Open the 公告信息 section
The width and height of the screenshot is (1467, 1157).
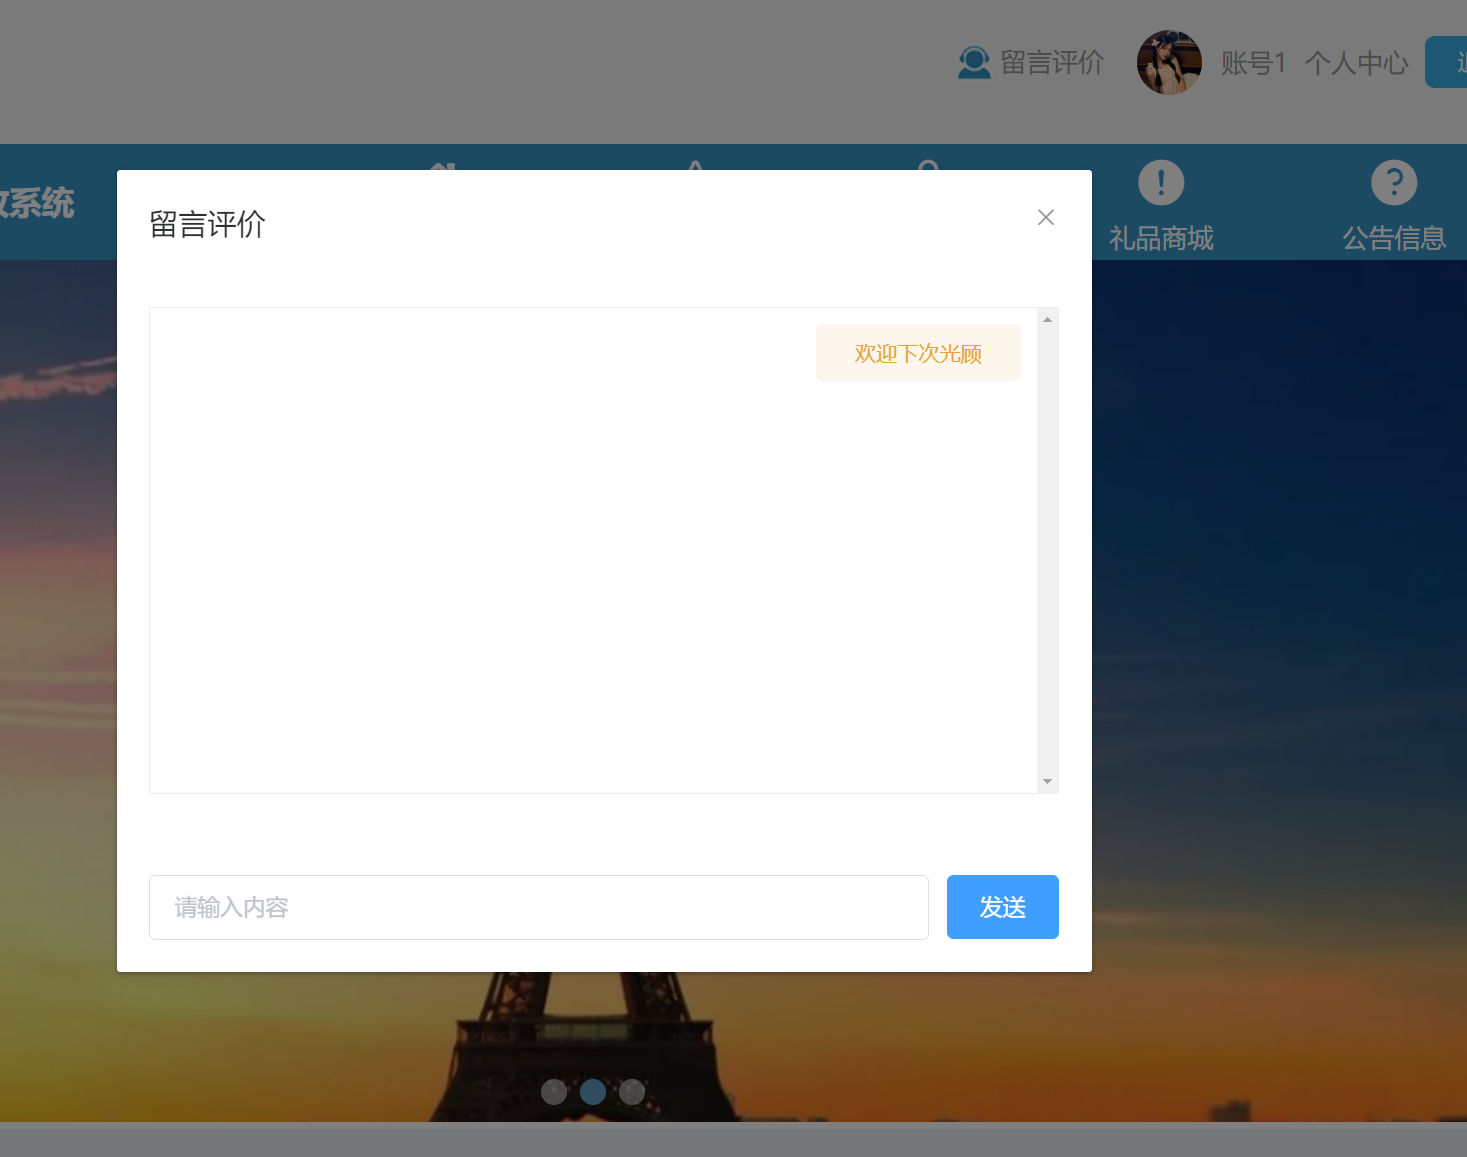click(1394, 239)
